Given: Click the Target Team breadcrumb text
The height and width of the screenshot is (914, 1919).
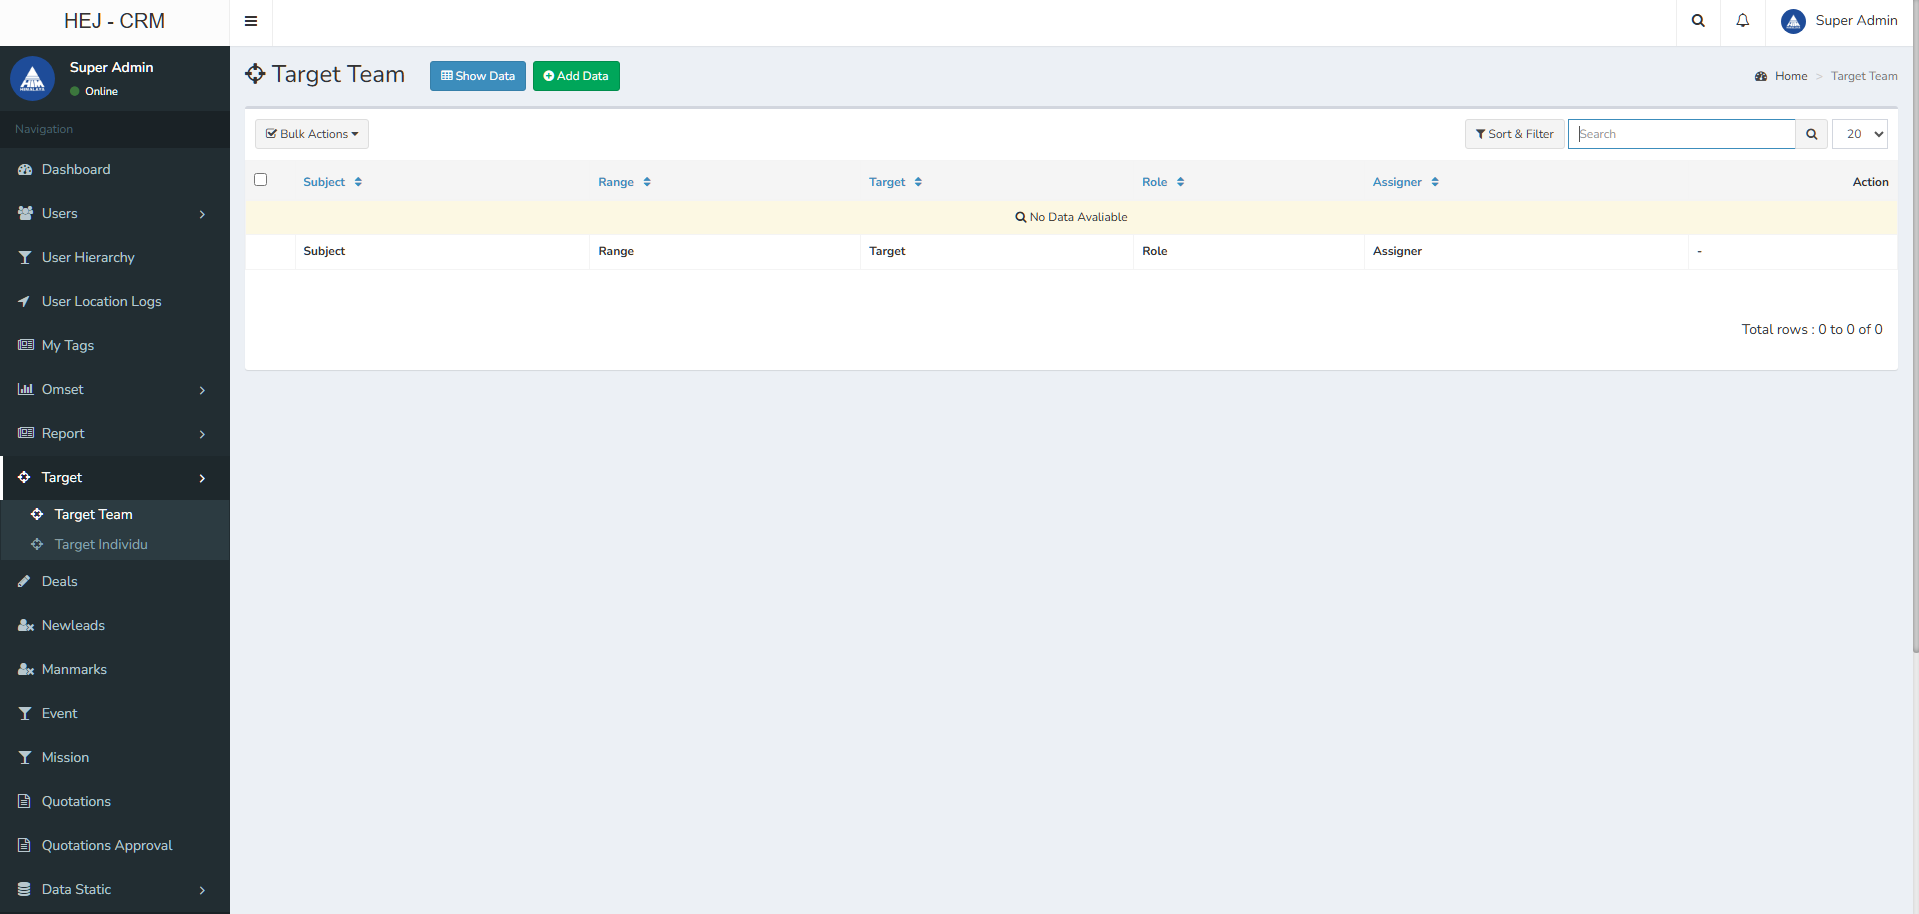Looking at the screenshot, I should pos(1864,76).
